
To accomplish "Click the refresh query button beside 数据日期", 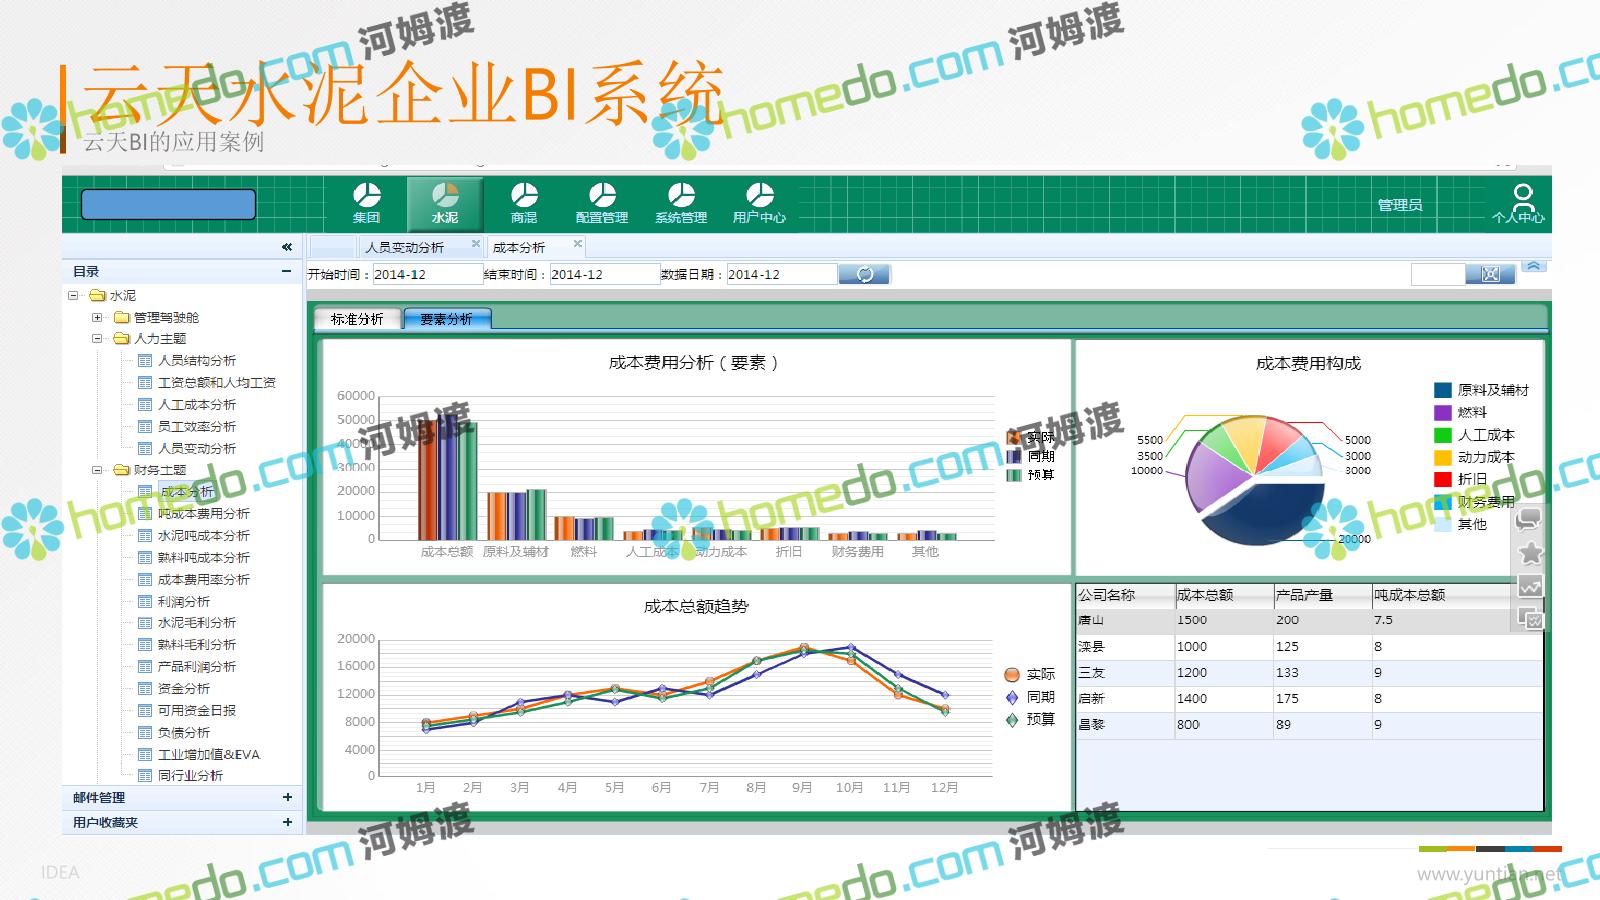I will tap(864, 274).
